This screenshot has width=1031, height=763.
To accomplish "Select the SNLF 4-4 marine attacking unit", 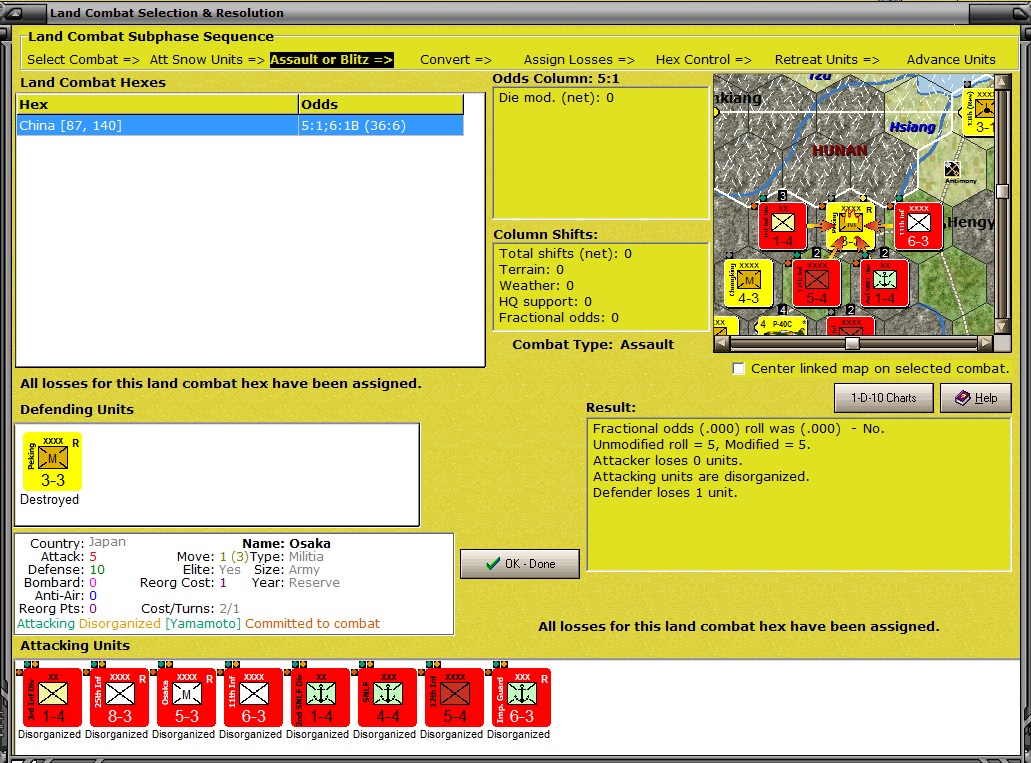I will (387, 698).
